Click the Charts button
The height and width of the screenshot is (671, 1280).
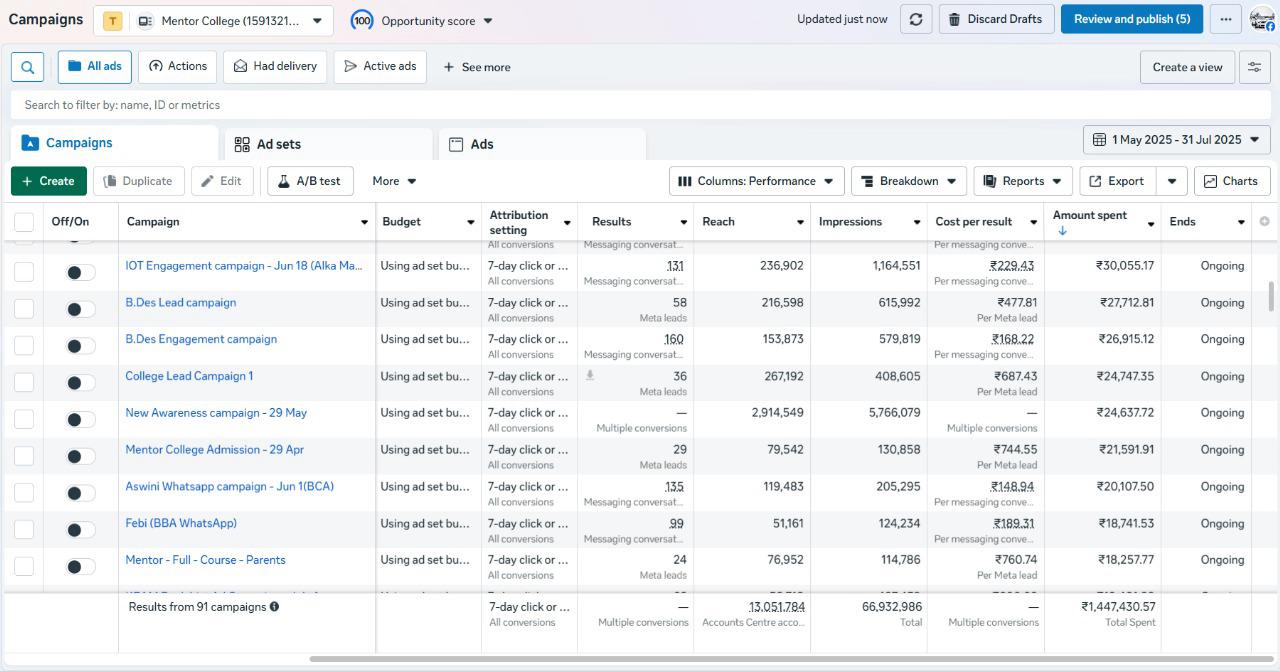[1232, 181]
